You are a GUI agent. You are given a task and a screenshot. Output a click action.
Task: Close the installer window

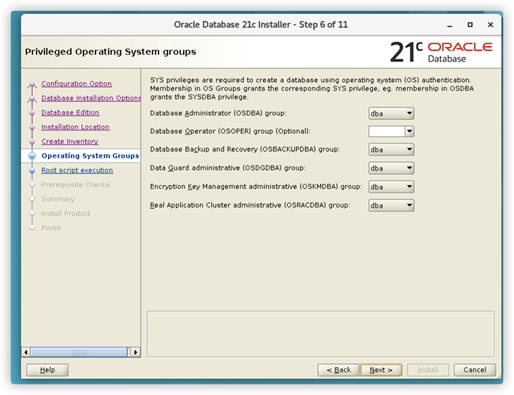click(x=490, y=25)
